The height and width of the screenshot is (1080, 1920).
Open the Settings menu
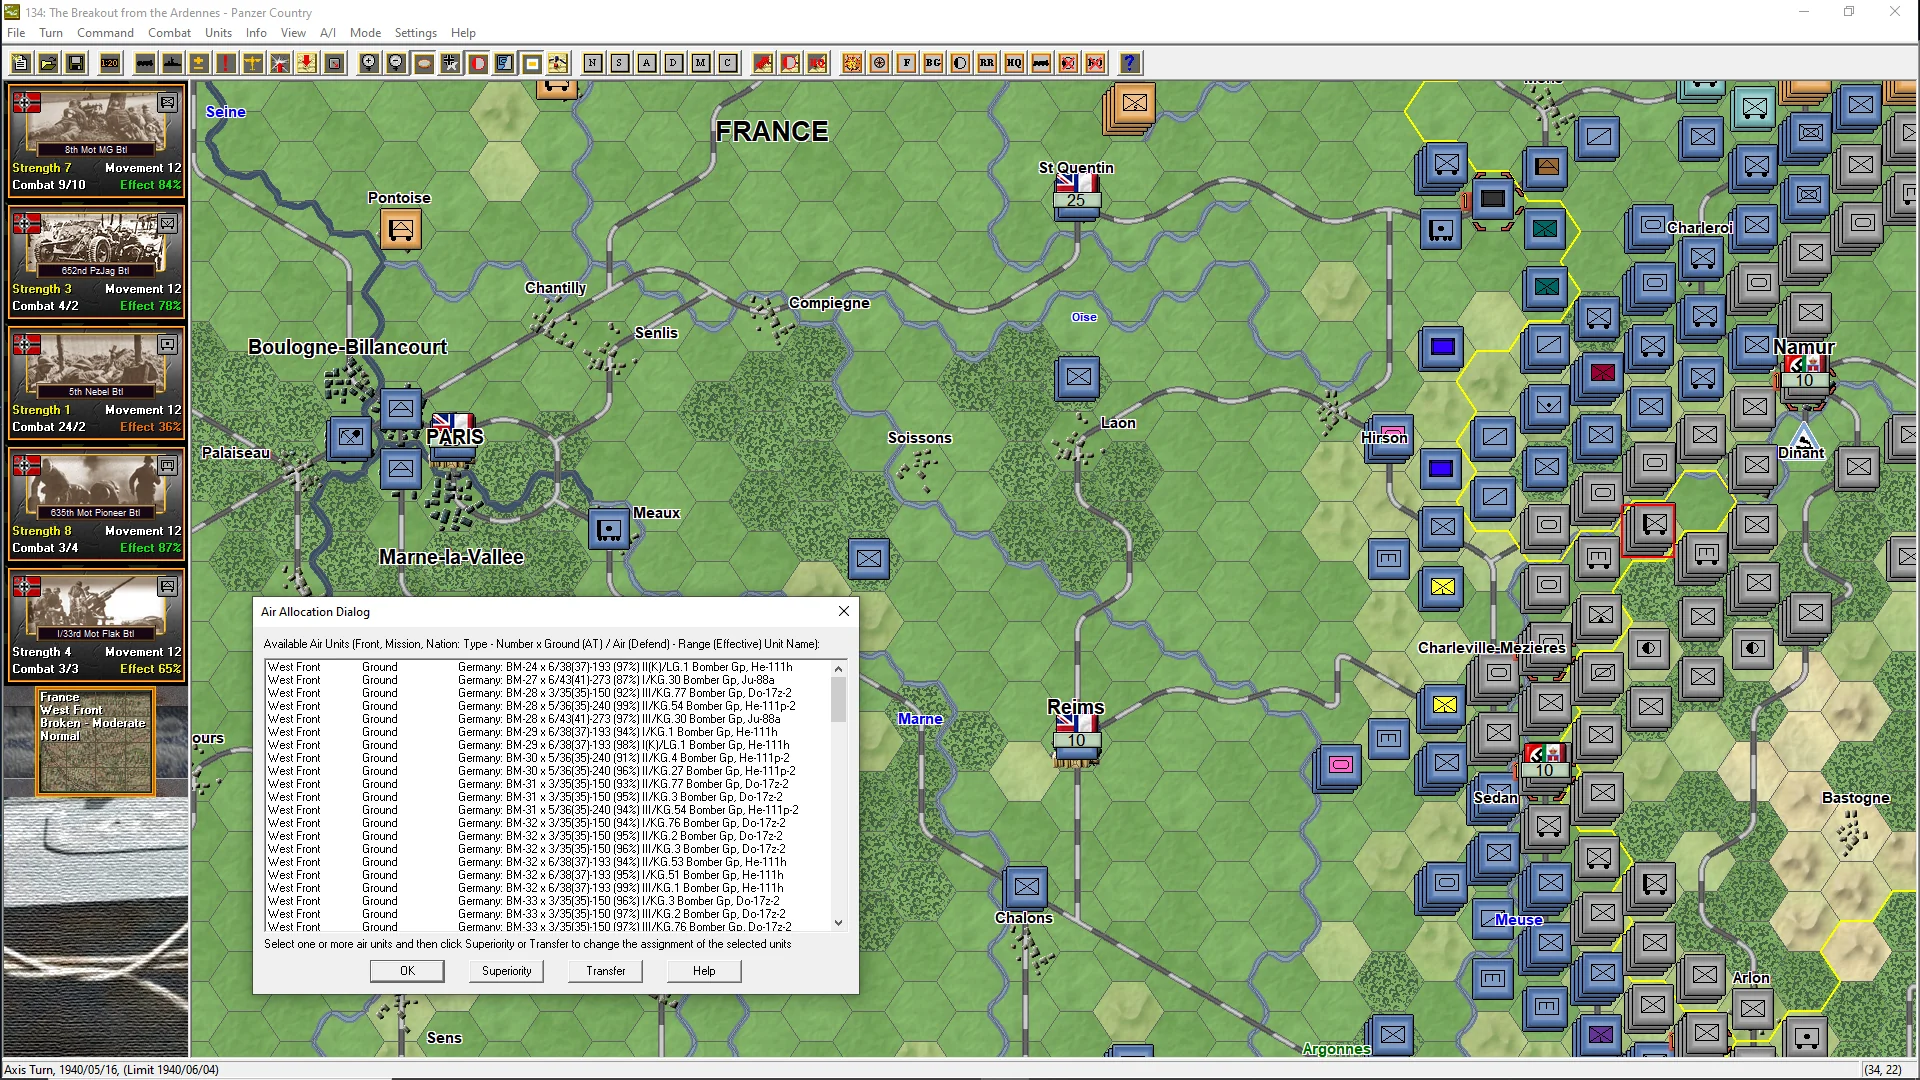[x=415, y=32]
